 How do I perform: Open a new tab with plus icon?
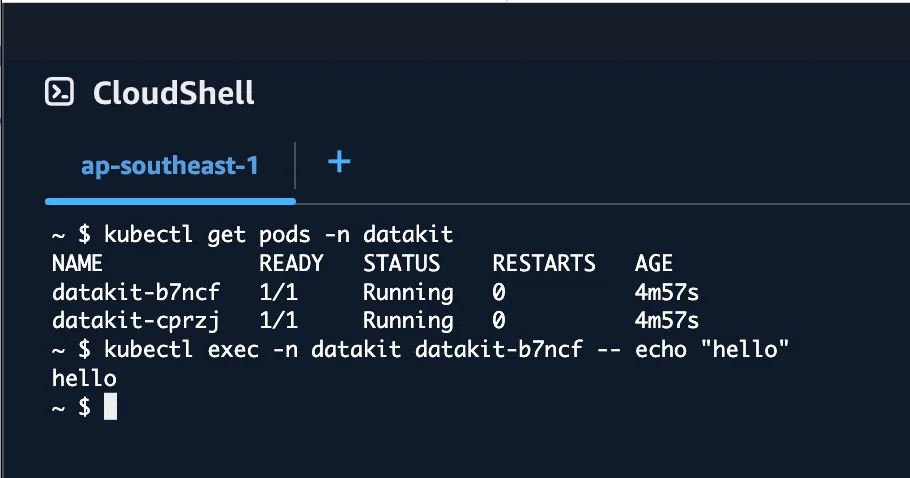[x=339, y=161]
